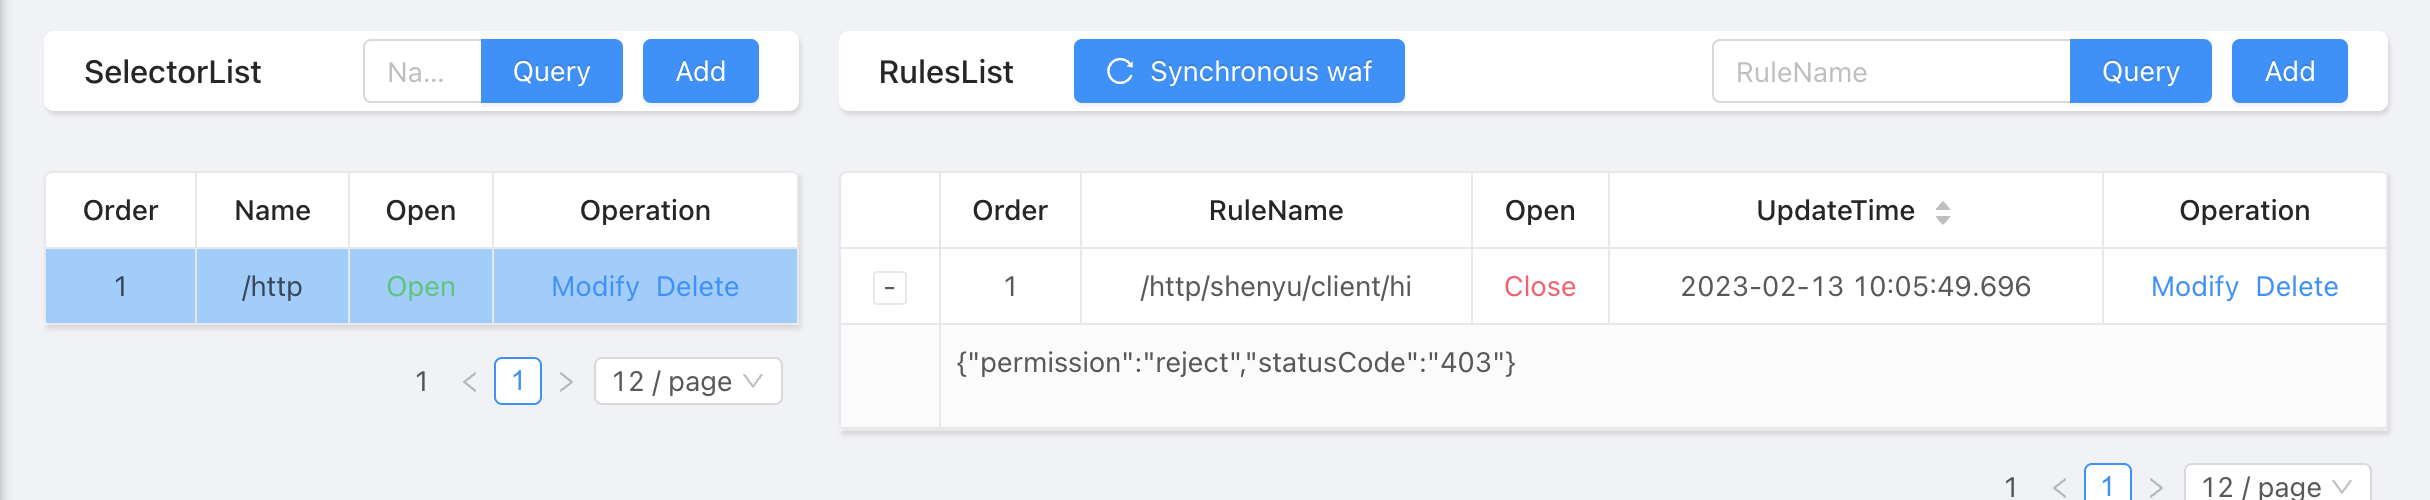Click the Synchronous waf refresh icon
This screenshot has width=2430, height=500.
pos(1120,71)
